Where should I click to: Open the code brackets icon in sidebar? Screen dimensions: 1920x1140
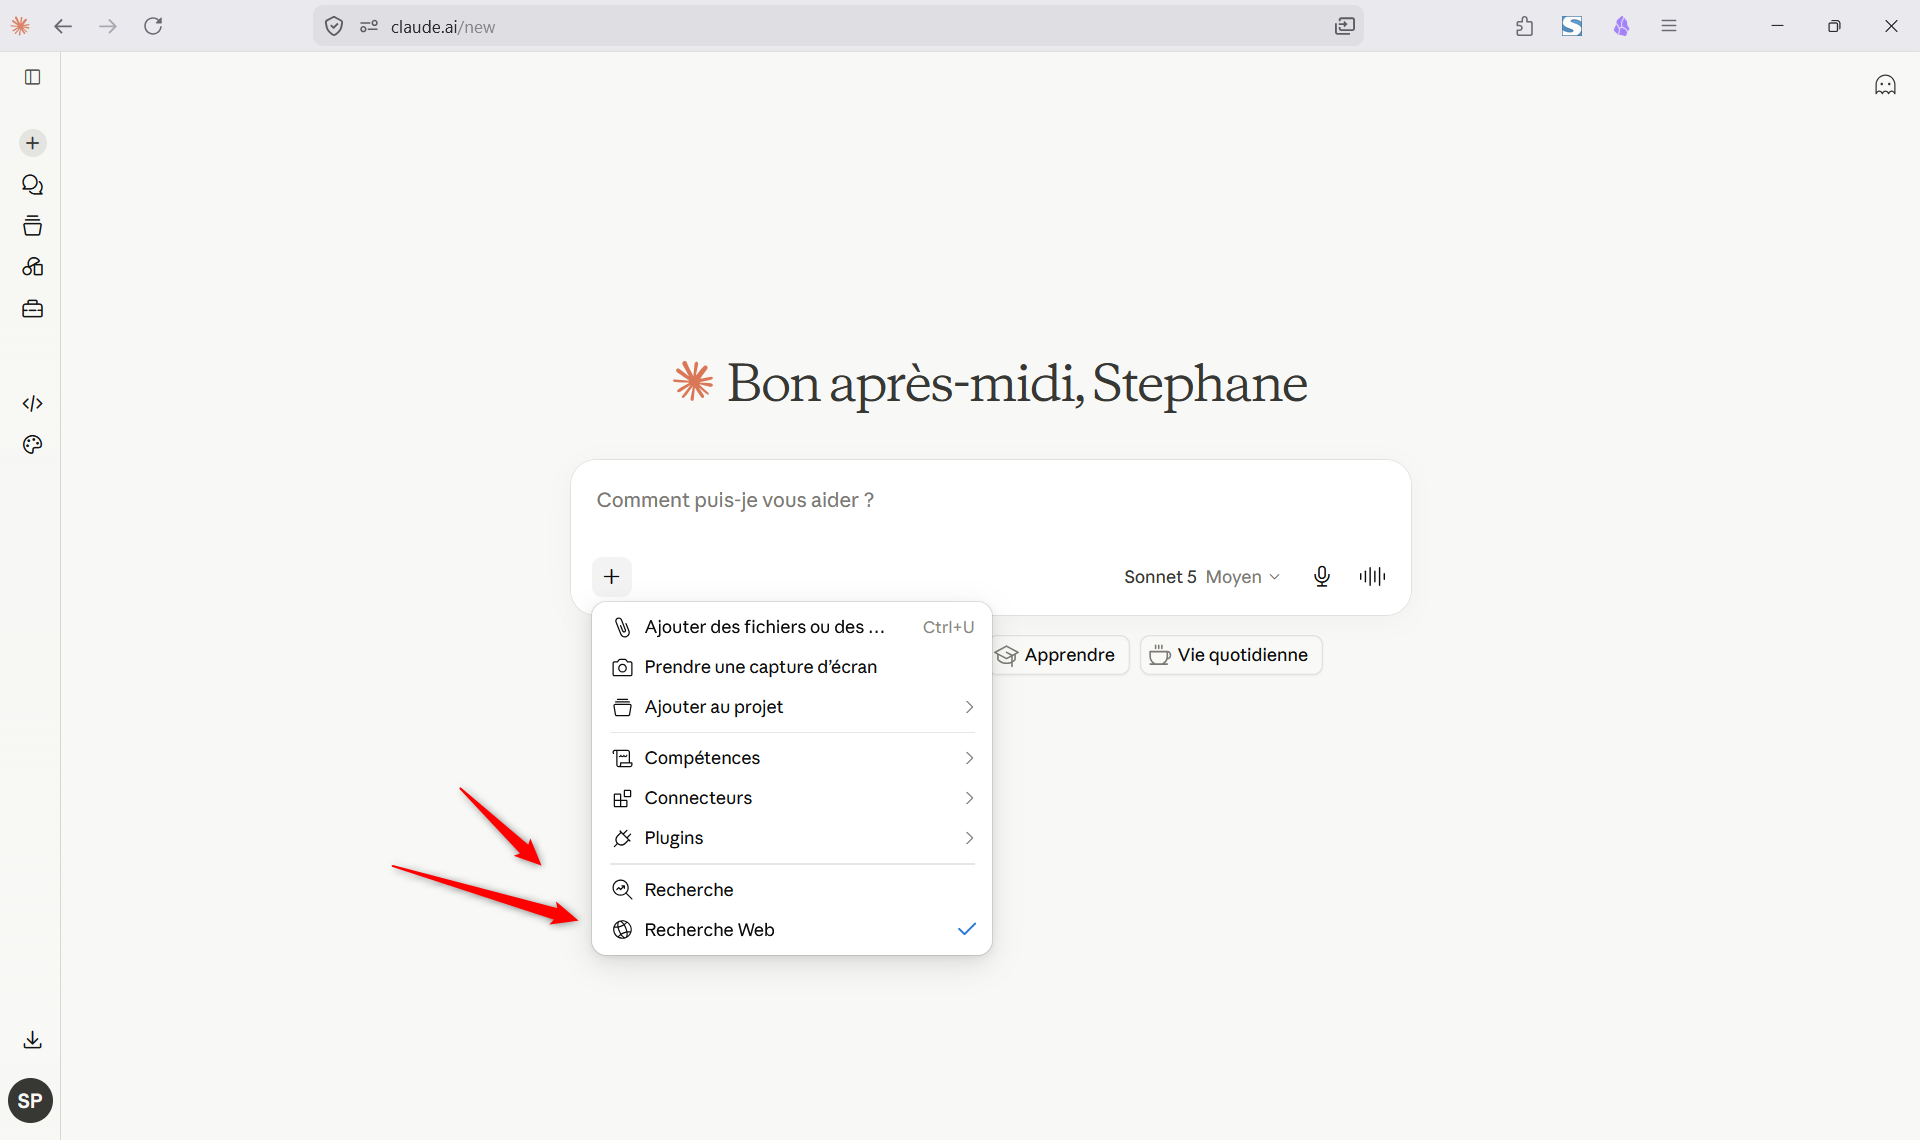(x=32, y=403)
